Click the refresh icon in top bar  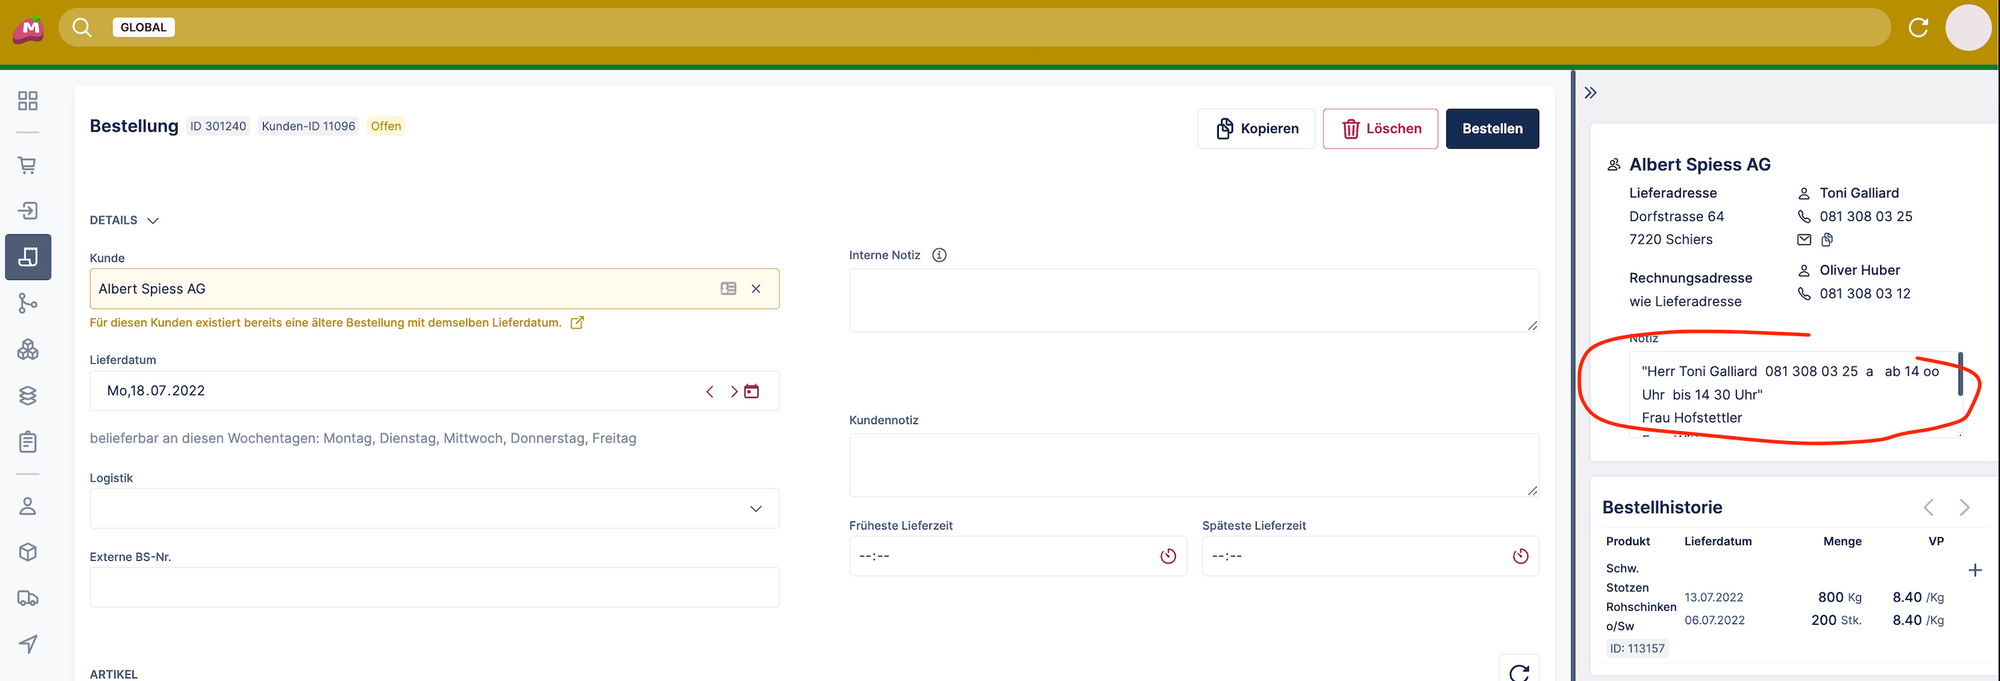pyautogui.click(x=1918, y=27)
